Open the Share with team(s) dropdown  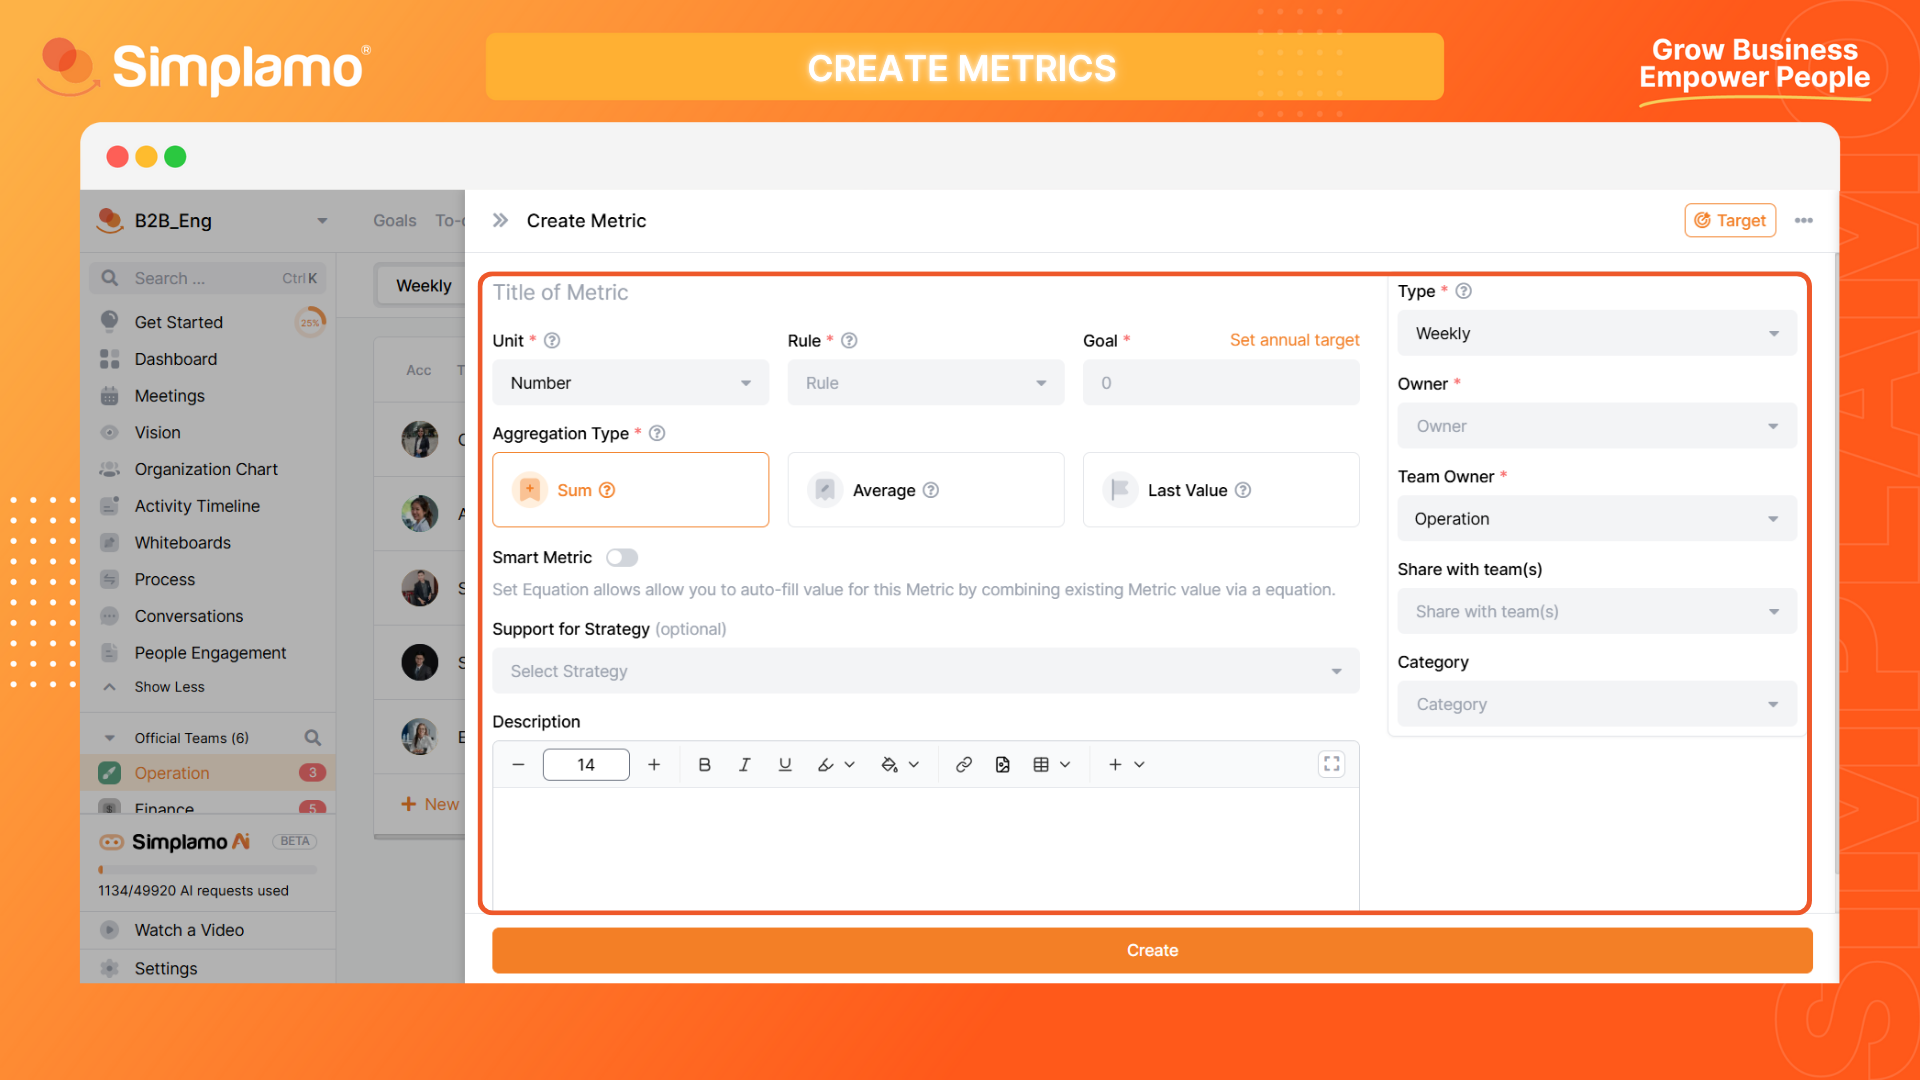(1597, 612)
